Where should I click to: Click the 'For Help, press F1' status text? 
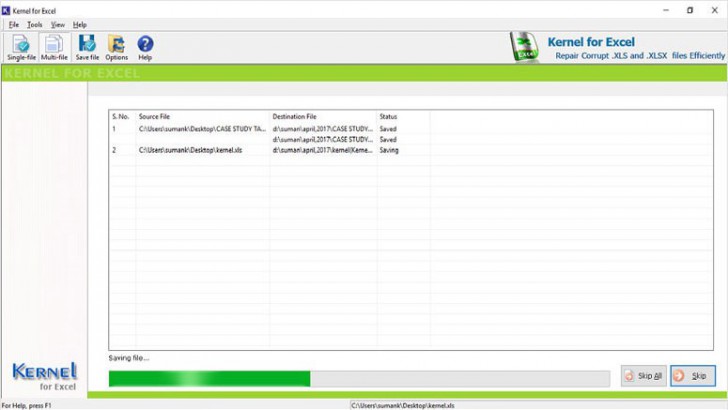tap(26, 405)
